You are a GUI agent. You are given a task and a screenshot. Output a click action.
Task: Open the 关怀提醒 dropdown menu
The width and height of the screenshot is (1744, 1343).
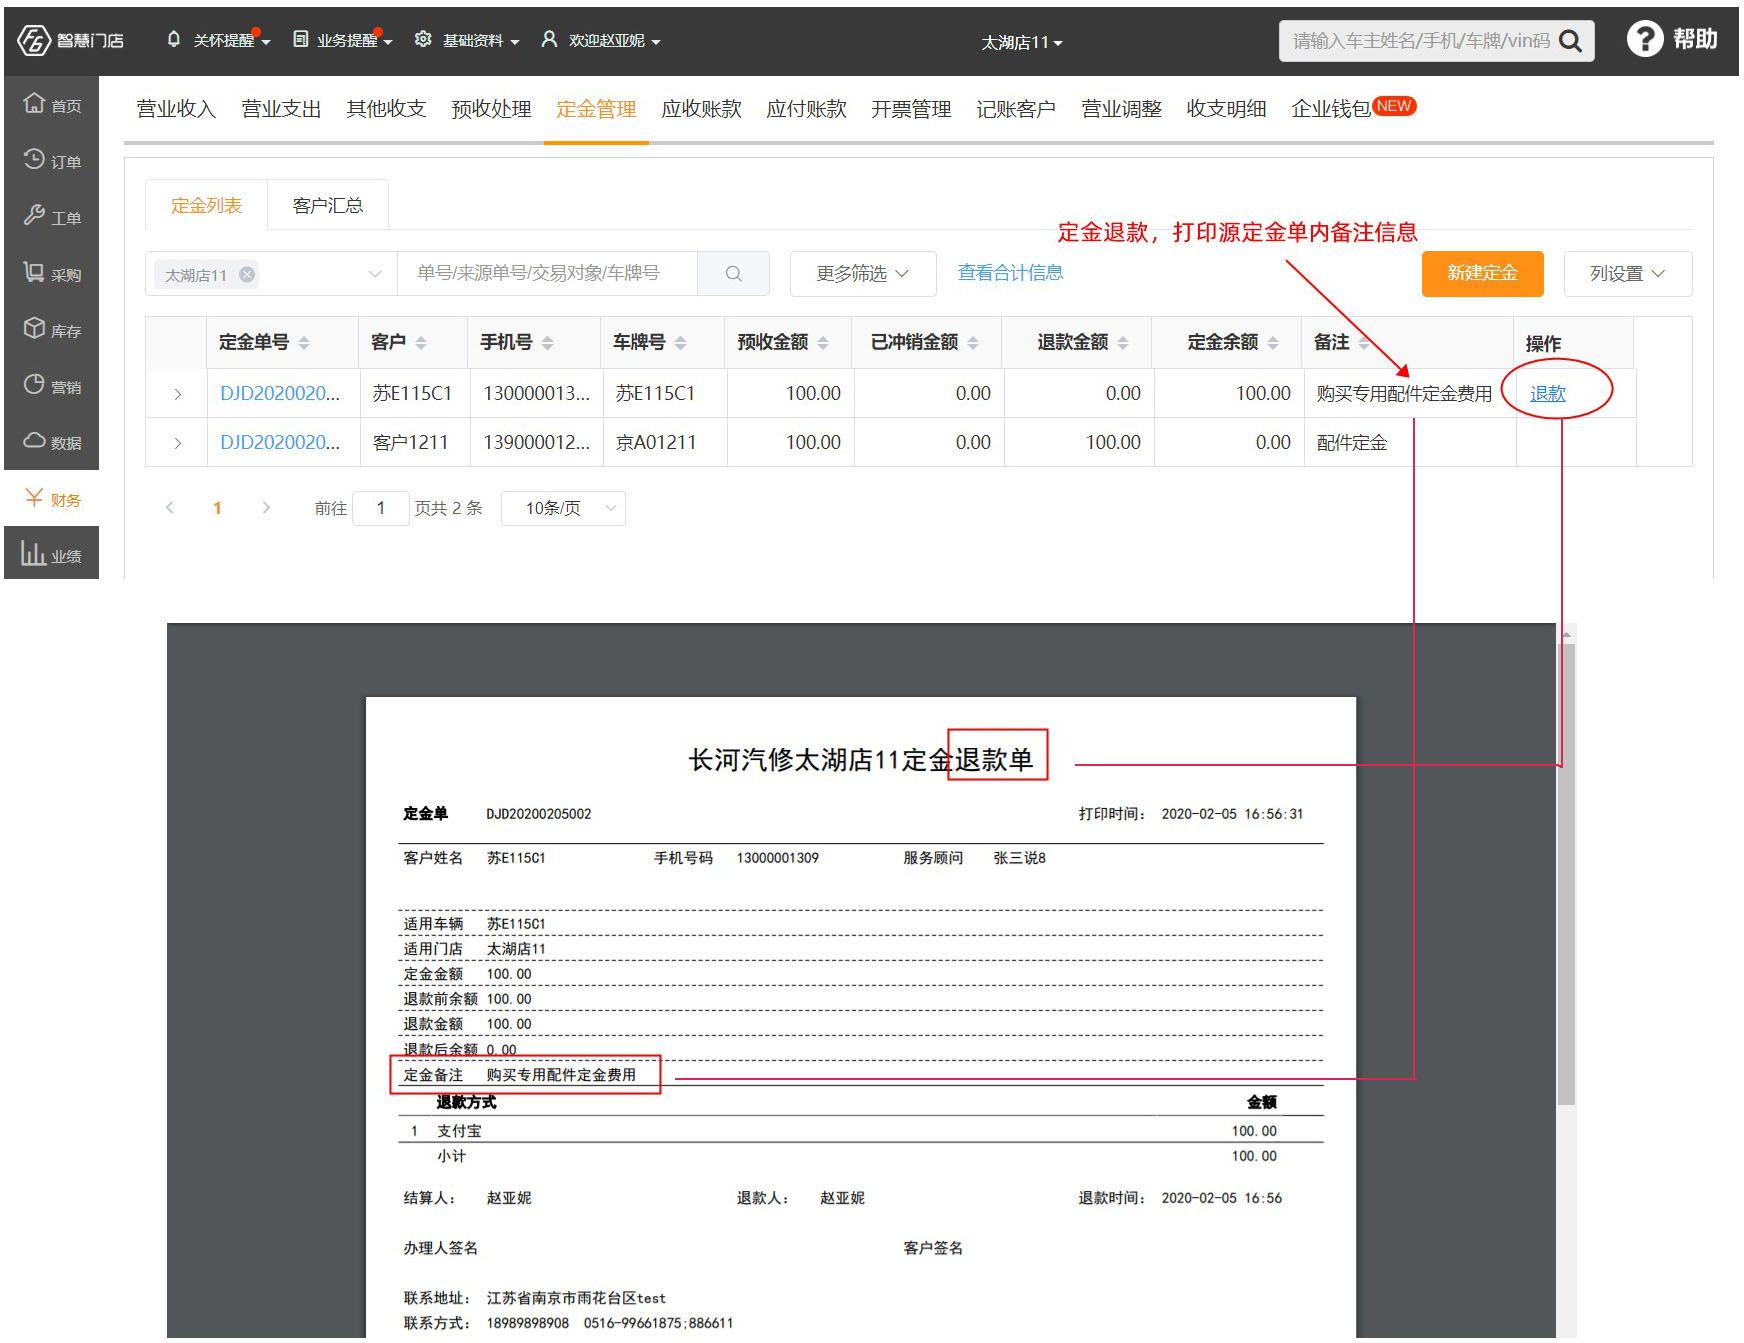218,40
